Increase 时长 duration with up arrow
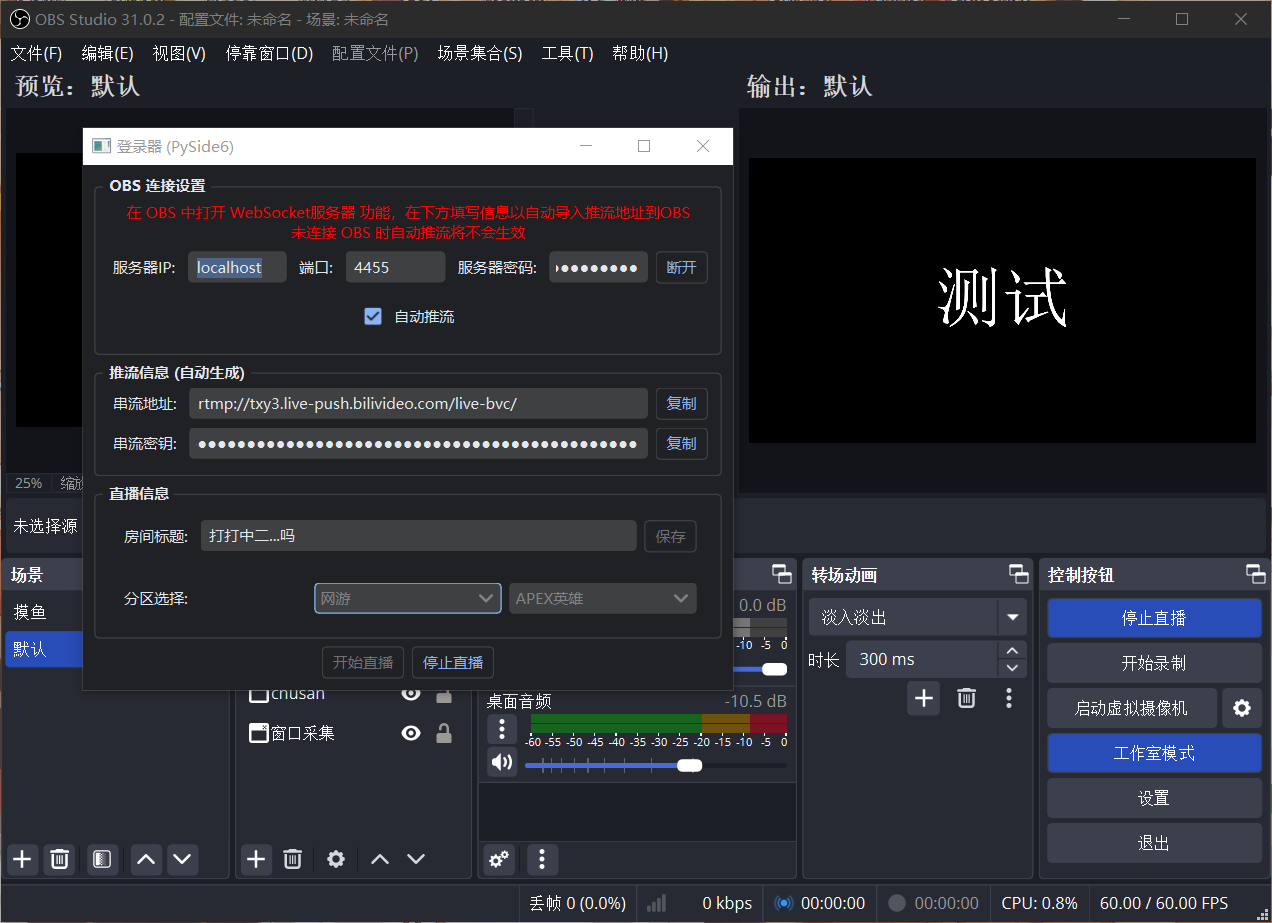 tap(1013, 650)
